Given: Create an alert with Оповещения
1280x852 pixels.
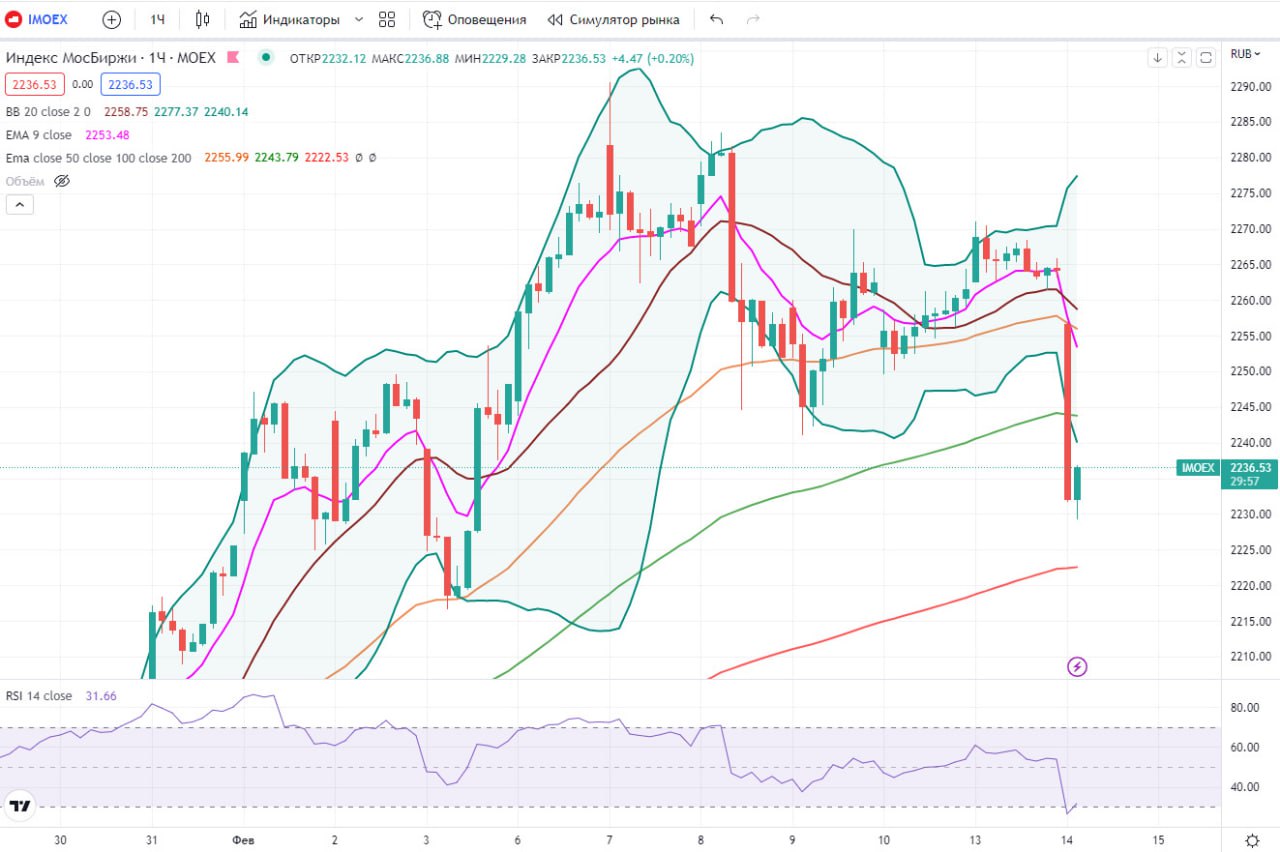Looking at the screenshot, I should tap(475, 19).
